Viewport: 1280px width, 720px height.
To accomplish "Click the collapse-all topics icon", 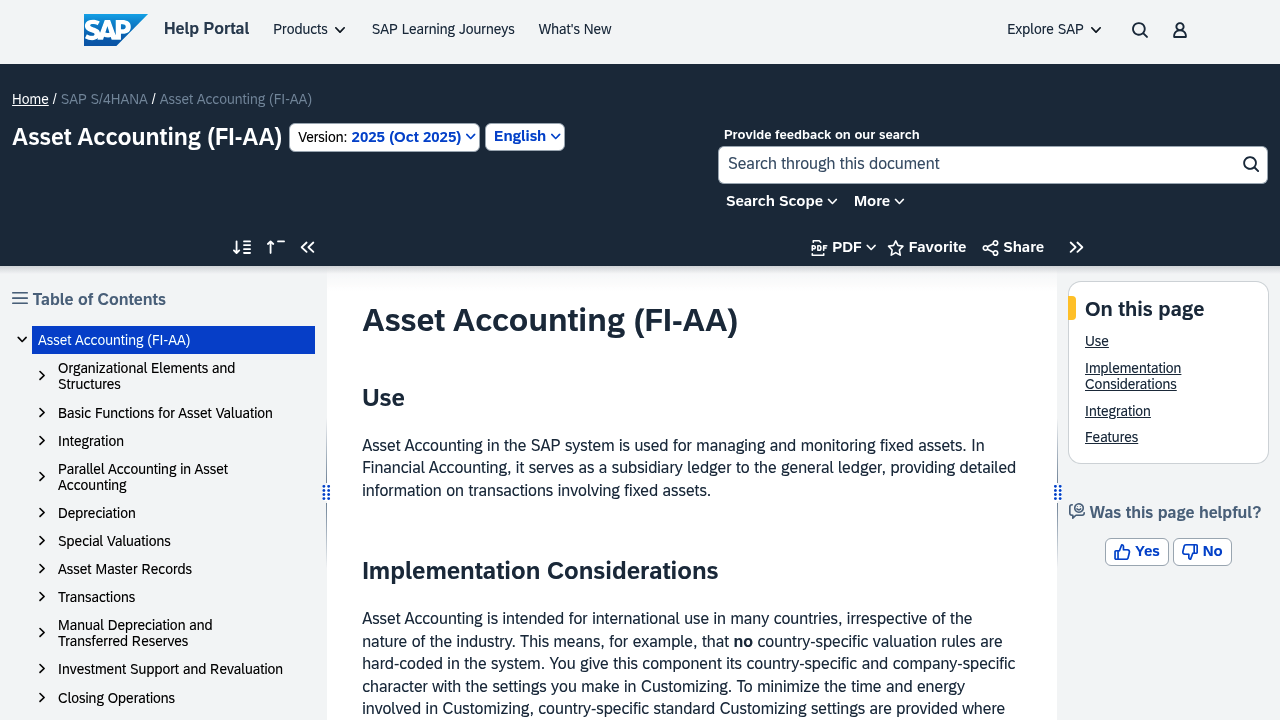I will tap(274, 246).
